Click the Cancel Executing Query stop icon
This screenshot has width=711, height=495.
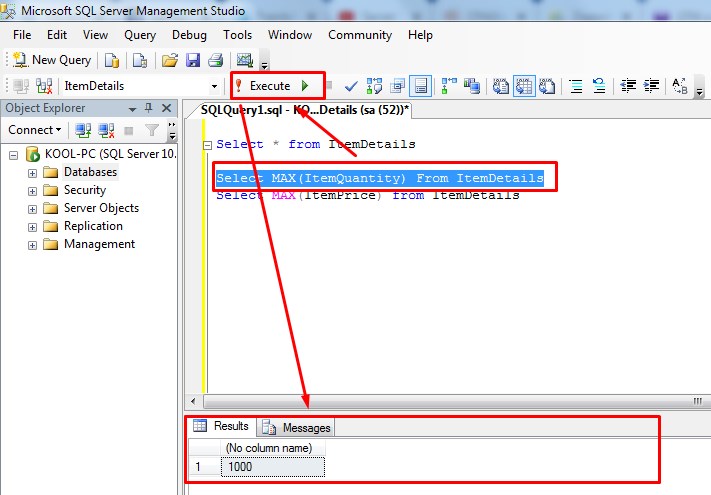point(330,85)
